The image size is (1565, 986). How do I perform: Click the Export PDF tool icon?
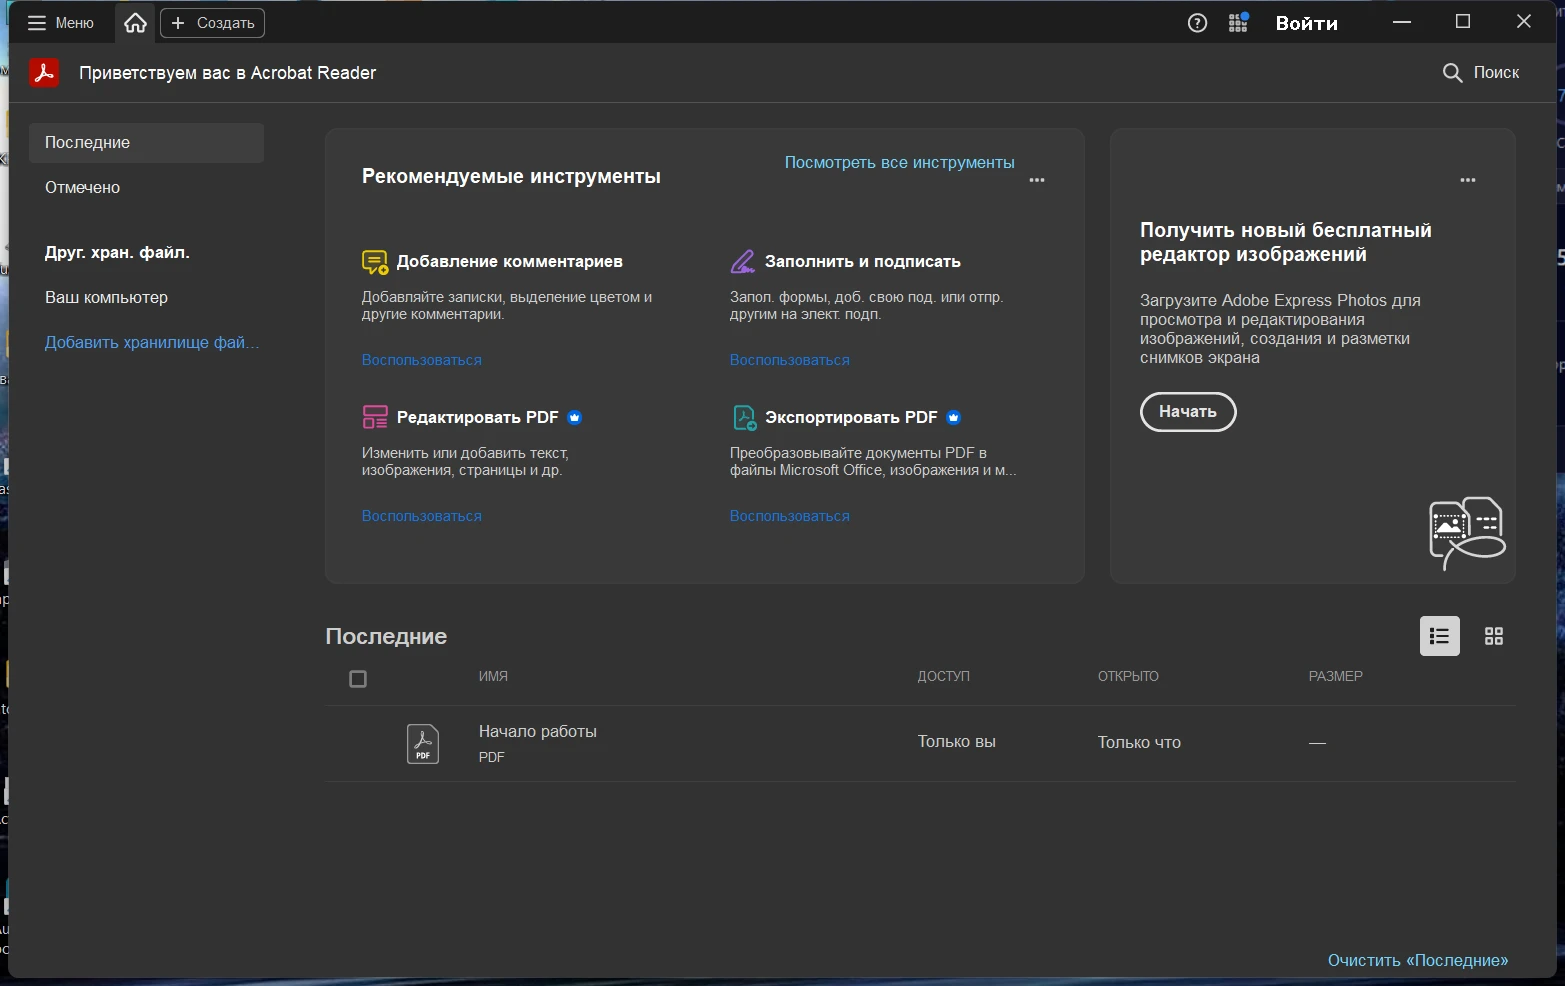pyautogui.click(x=744, y=417)
